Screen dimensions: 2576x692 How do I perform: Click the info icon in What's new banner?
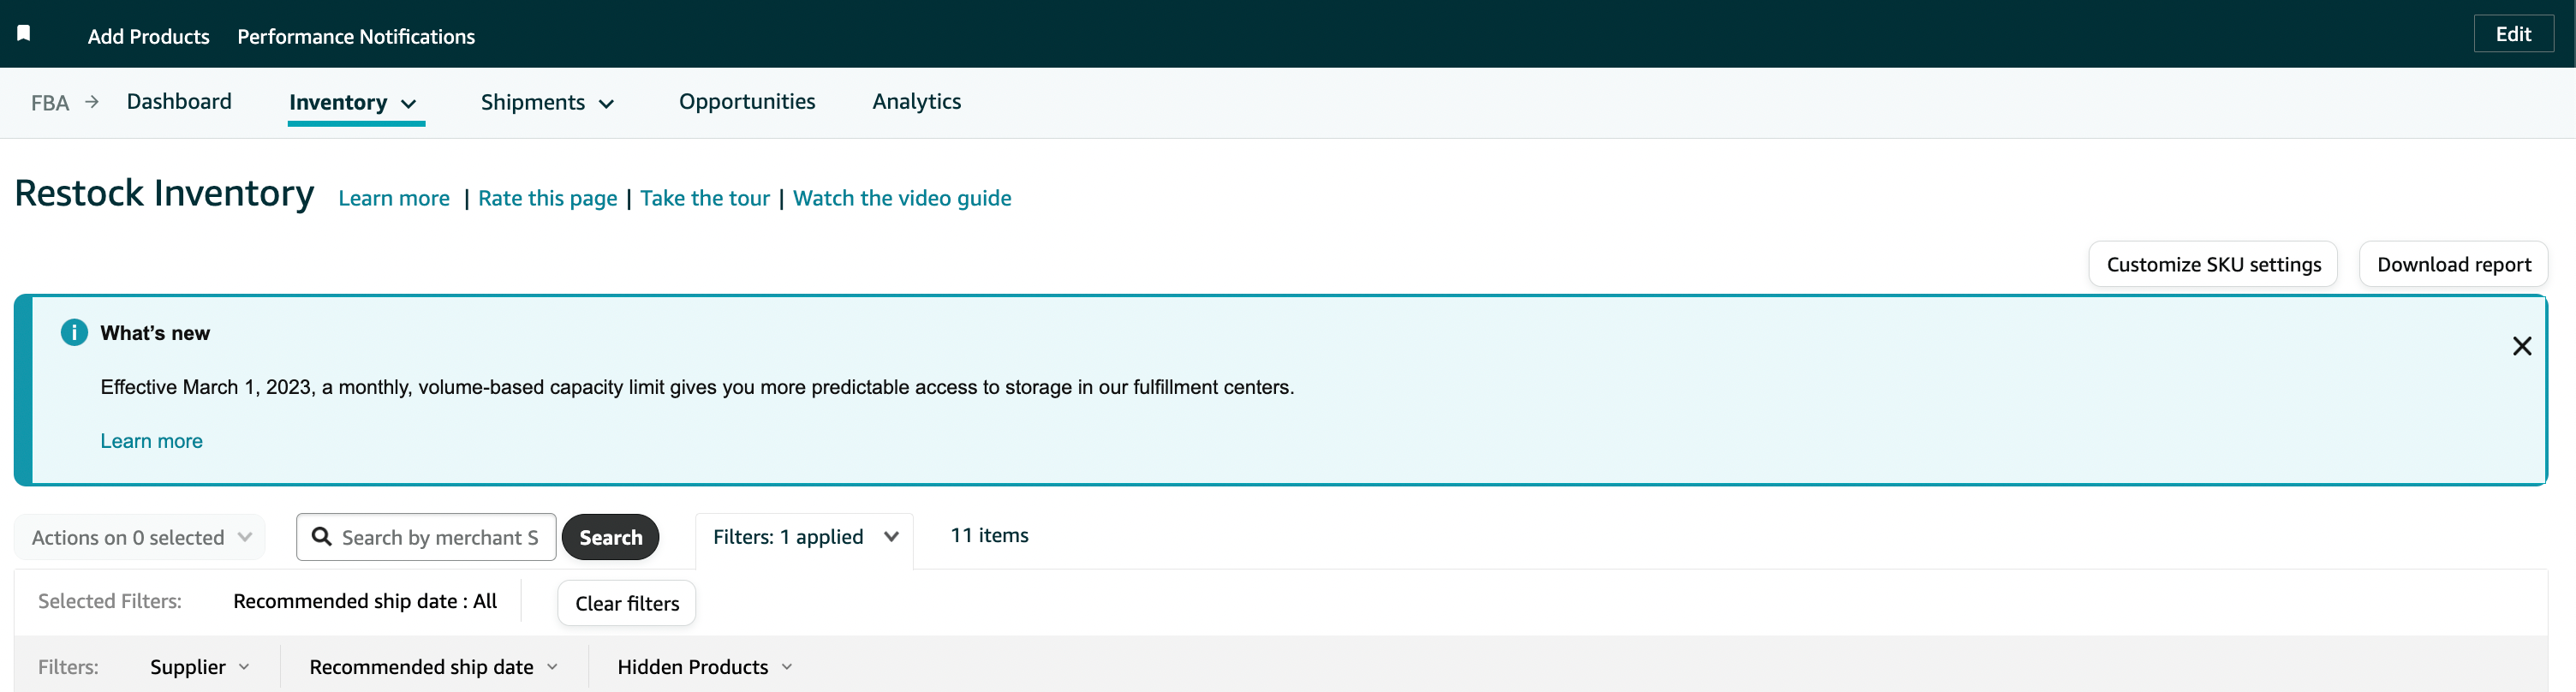[74, 332]
